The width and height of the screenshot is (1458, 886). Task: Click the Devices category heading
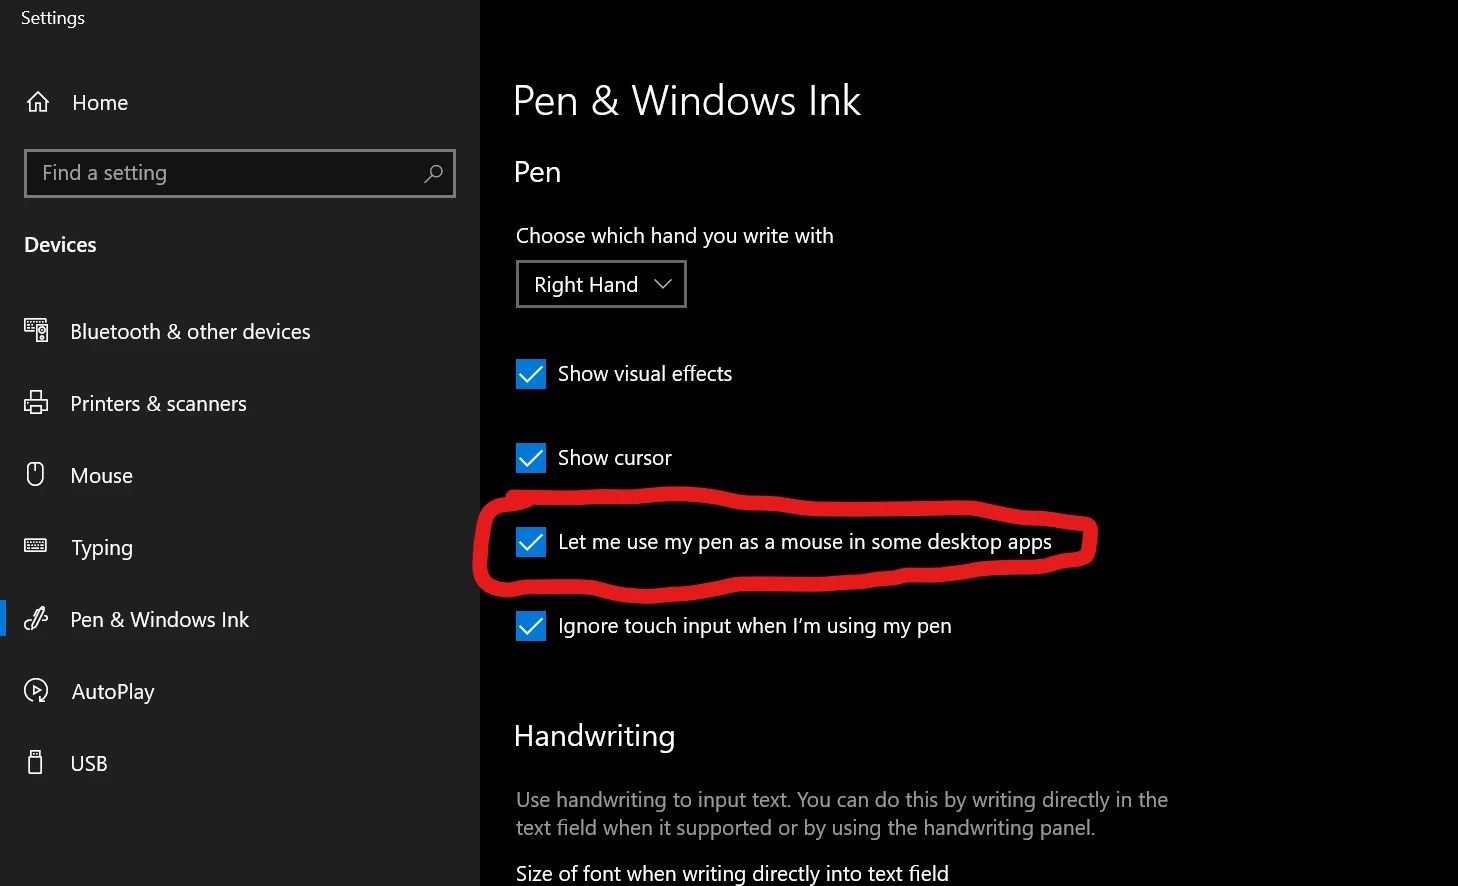point(60,245)
